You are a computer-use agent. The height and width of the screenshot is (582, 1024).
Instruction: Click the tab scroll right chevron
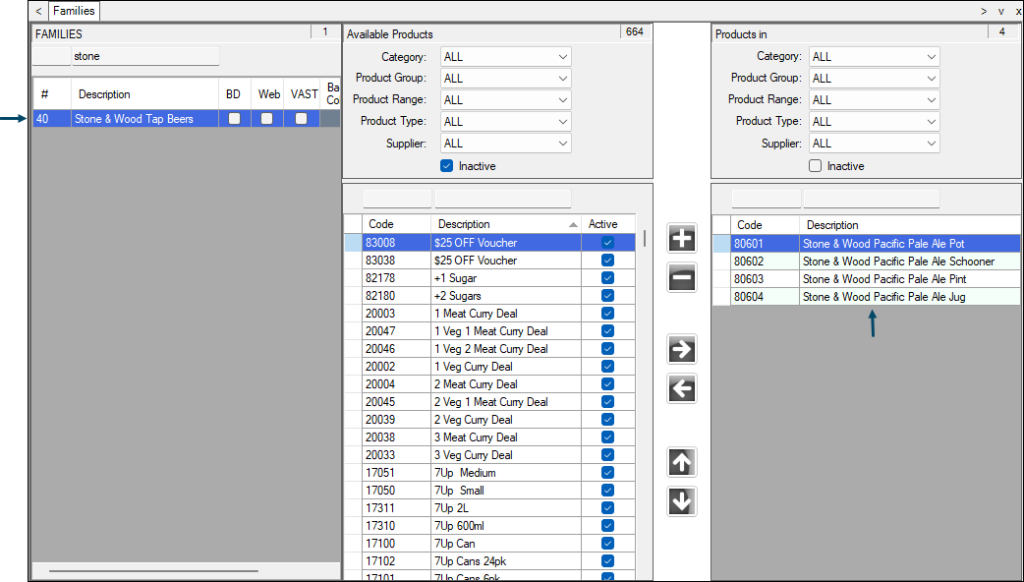pyautogui.click(x=984, y=11)
